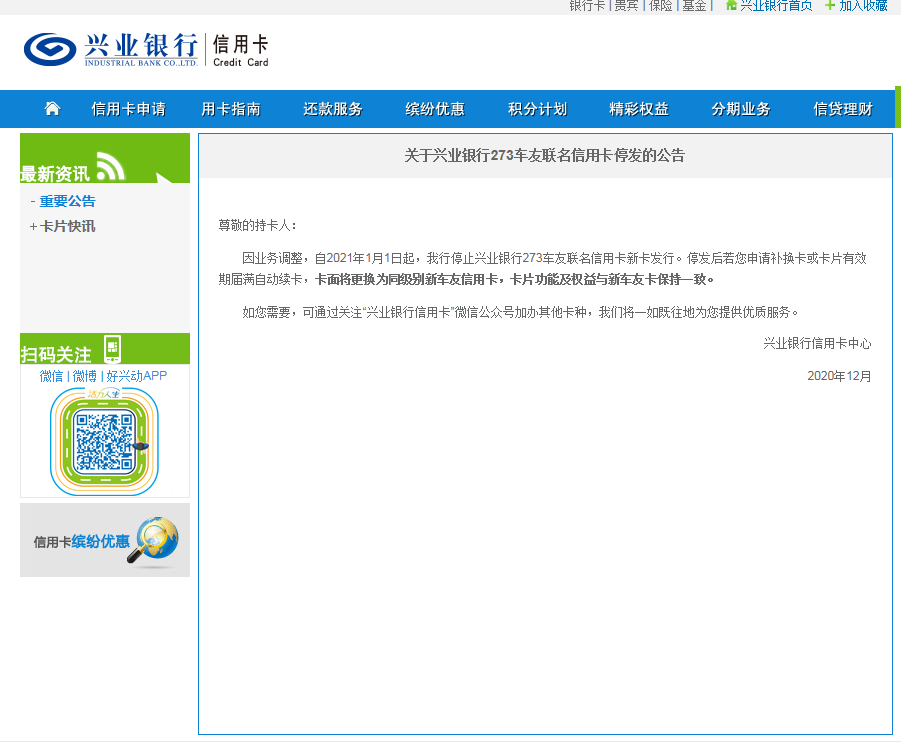Click the green plus icon before 加入收藏

(x=830, y=6)
